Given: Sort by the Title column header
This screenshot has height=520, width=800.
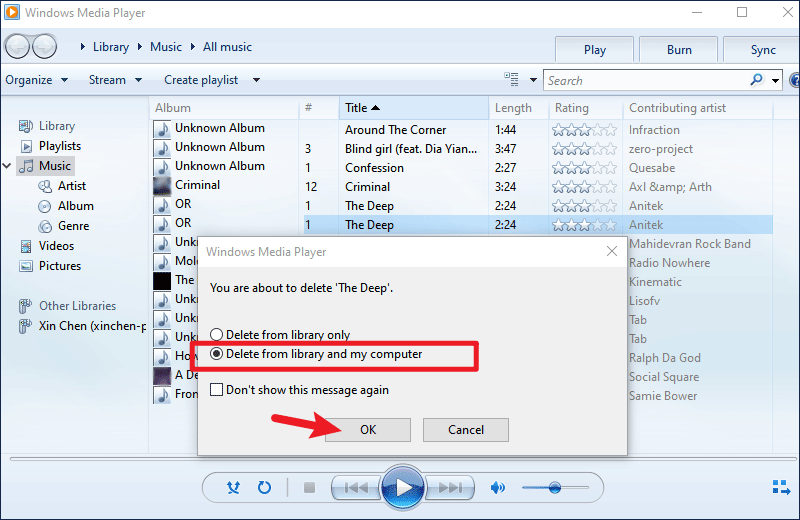Looking at the screenshot, I should pyautogui.click(x=414, y=108).
